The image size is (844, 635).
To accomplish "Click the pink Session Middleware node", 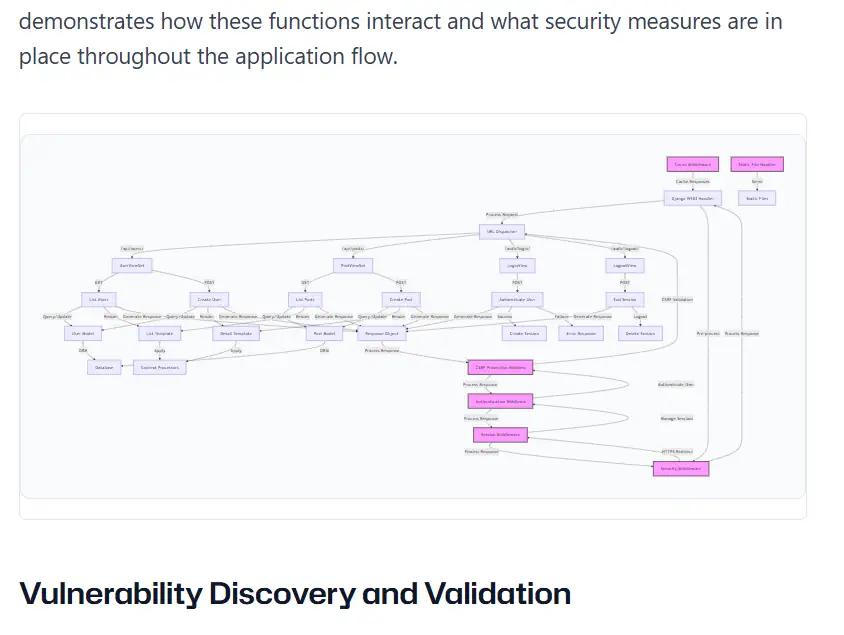I will pos(500,435).
